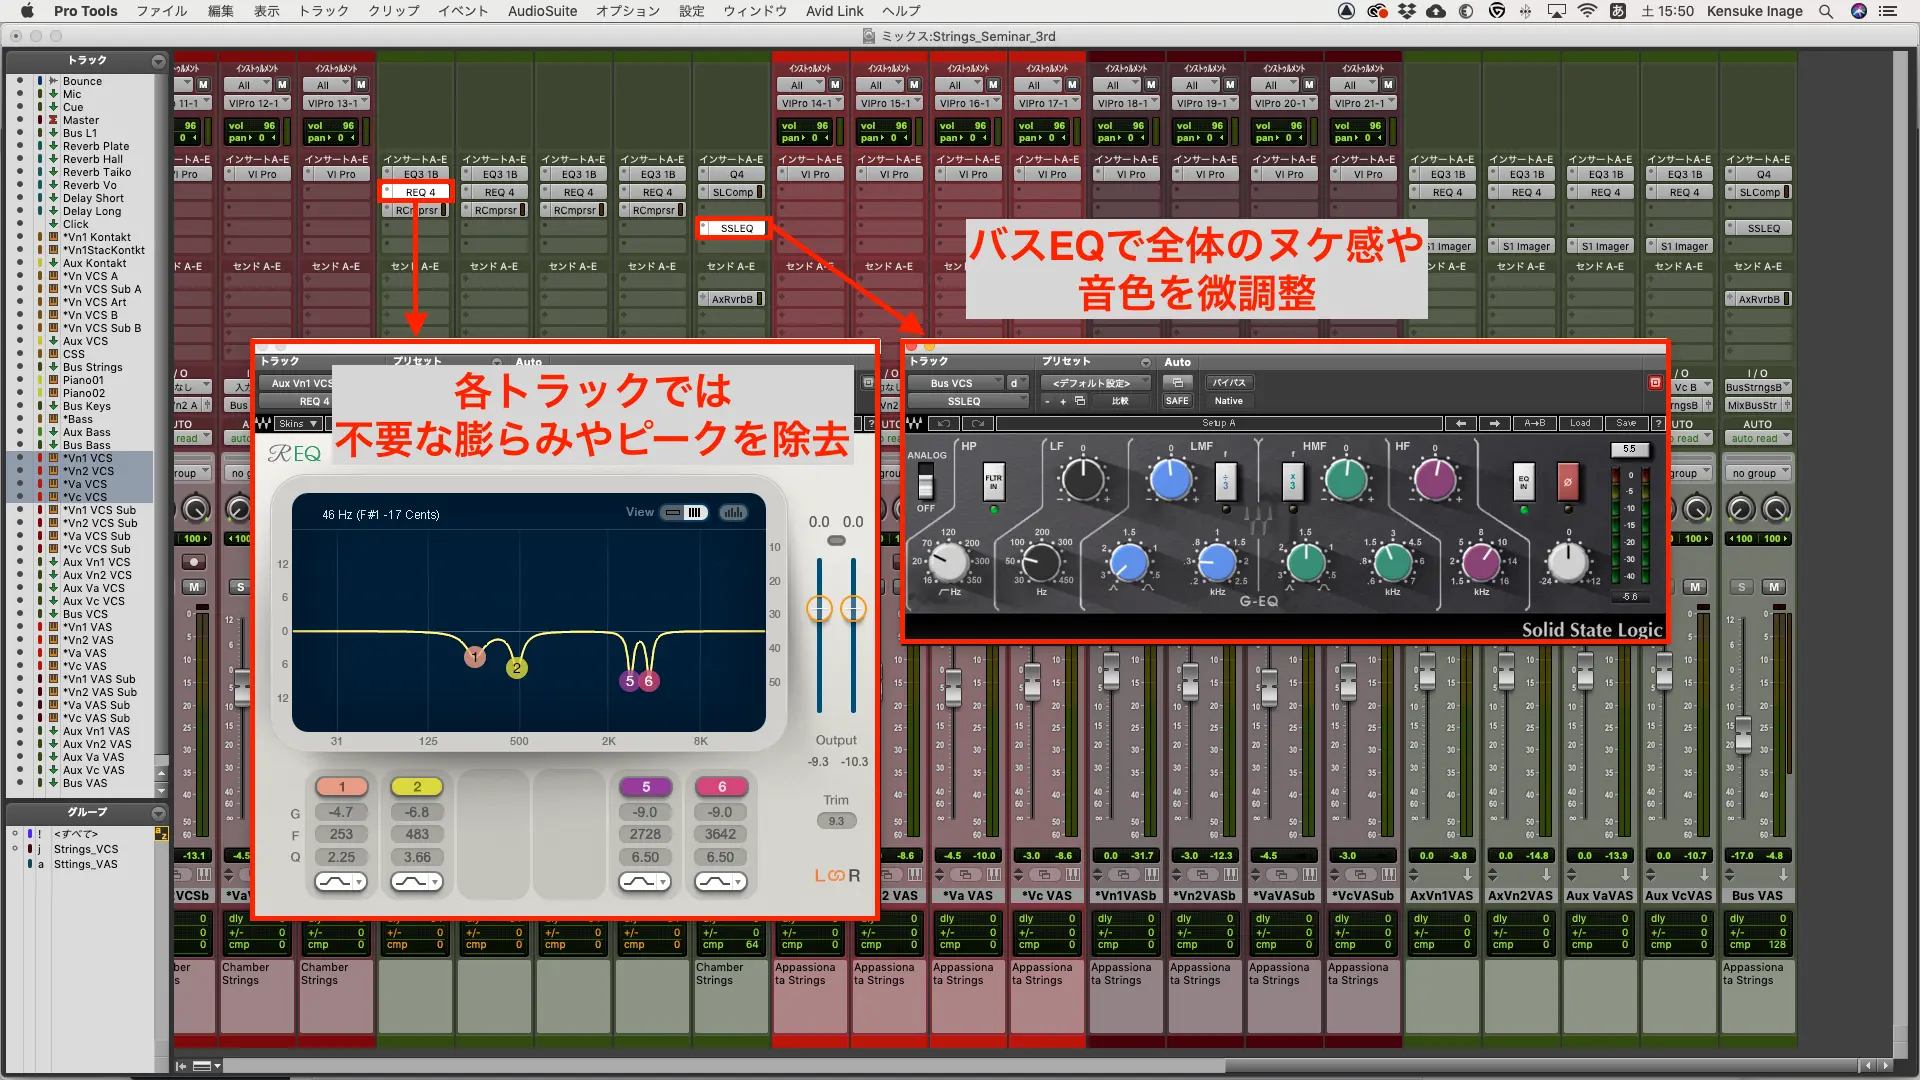1920x1080 pixels.
Task: Click Save in the SSLEQ Waves toolbar
Action: (x=1626, y=423)
